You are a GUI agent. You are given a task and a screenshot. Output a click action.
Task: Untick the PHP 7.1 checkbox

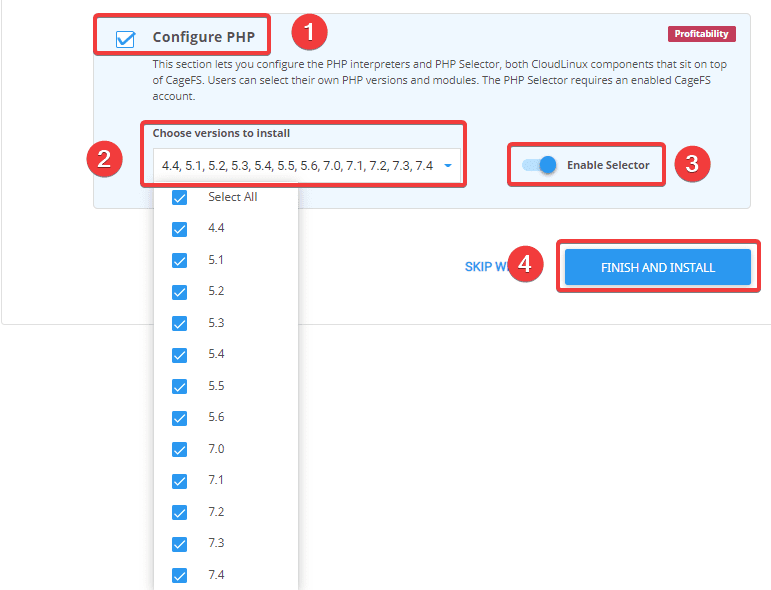[180, 481]
